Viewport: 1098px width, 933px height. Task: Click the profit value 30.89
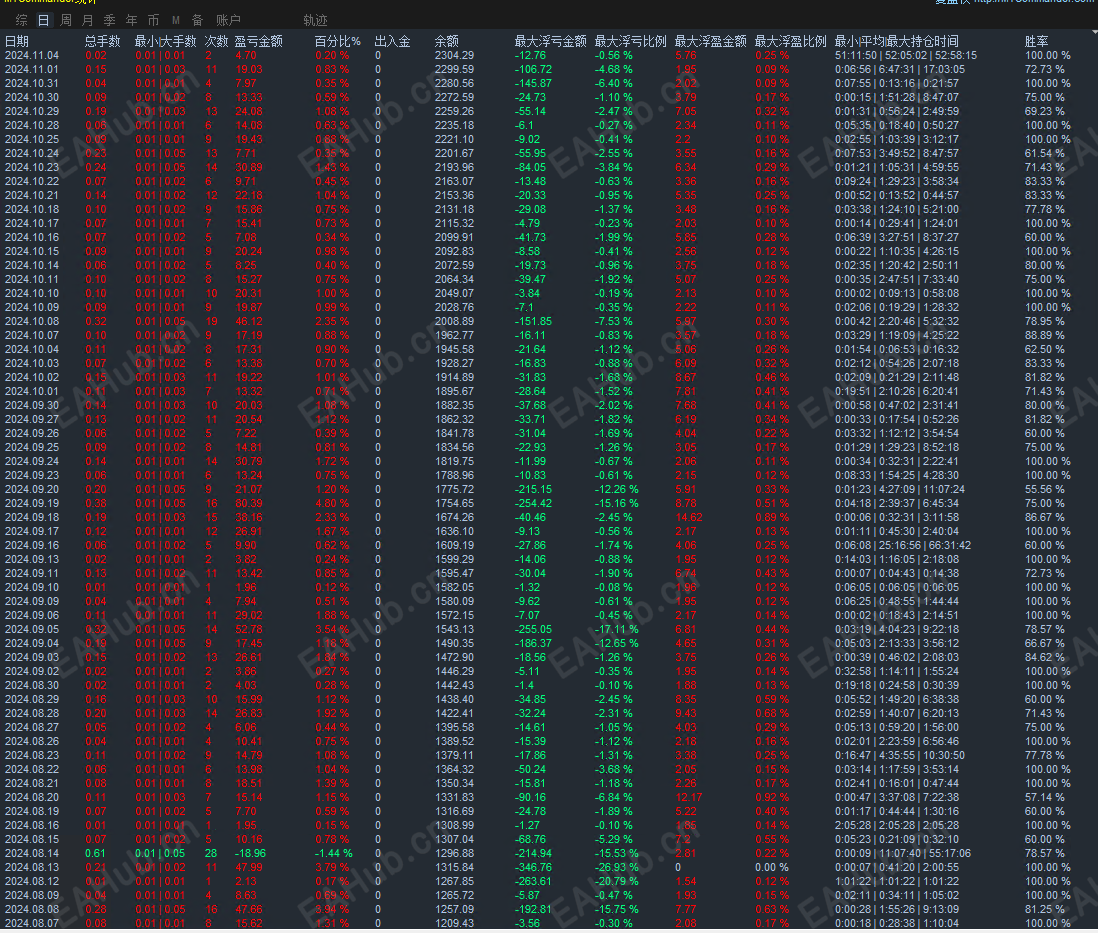coord(249,167)
